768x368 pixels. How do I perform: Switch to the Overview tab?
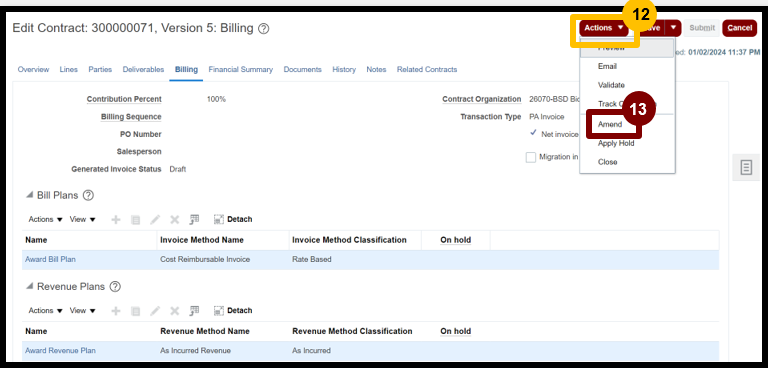(x=33, y=70)
